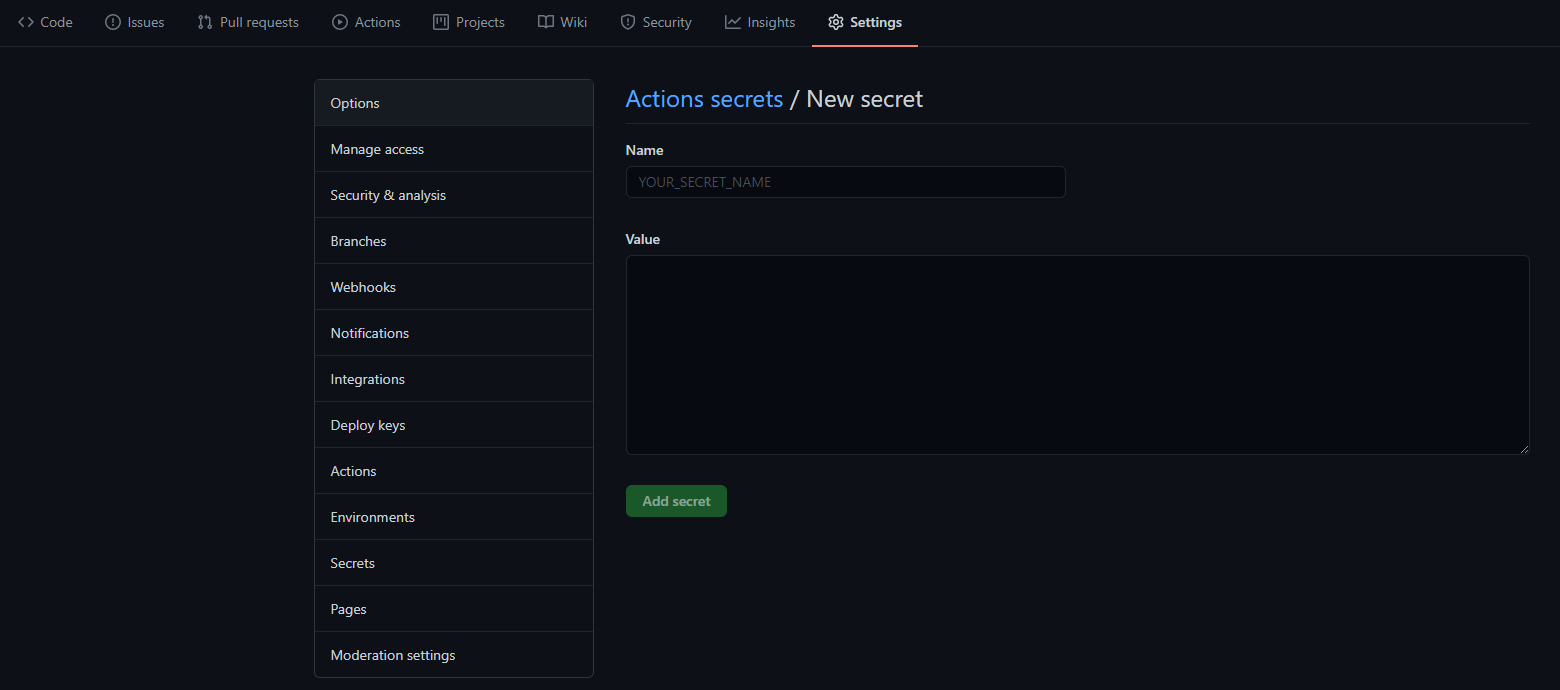Focus the secret Name input field
This screenshot has width=1560, height=690.
pyautogui.click(x=845, y=182)
